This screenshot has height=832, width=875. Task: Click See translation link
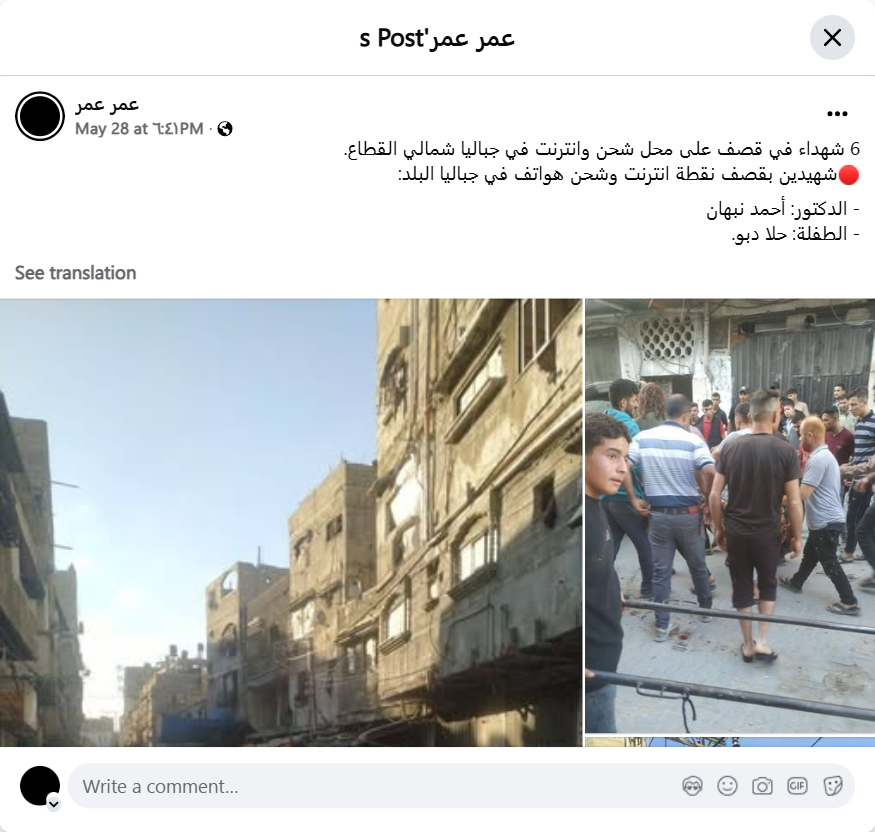click(75, 273)
